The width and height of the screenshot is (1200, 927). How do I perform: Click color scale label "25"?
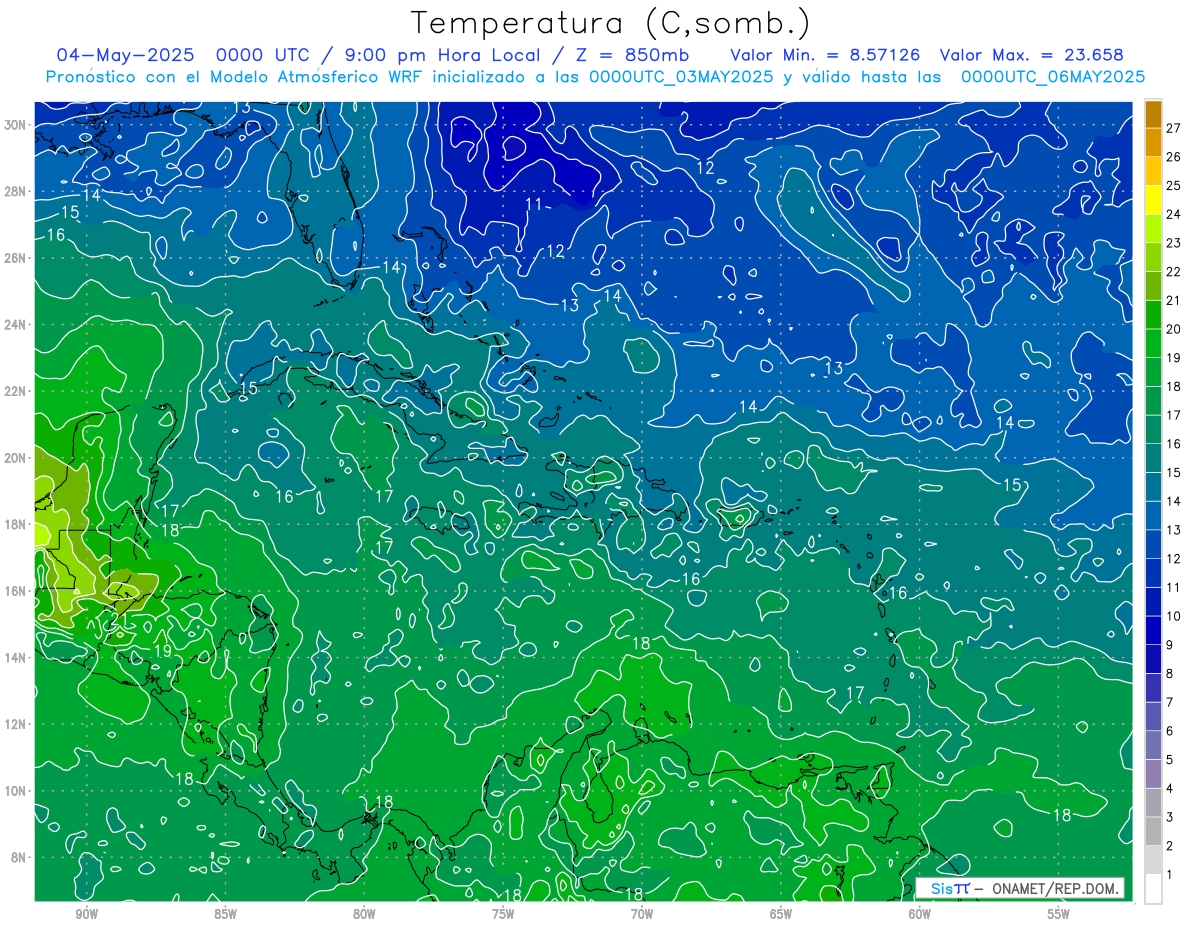[x=1174, y=185]
